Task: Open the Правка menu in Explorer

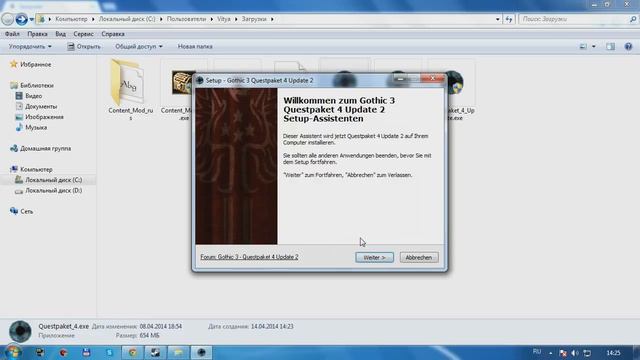Action: point(37,34)
